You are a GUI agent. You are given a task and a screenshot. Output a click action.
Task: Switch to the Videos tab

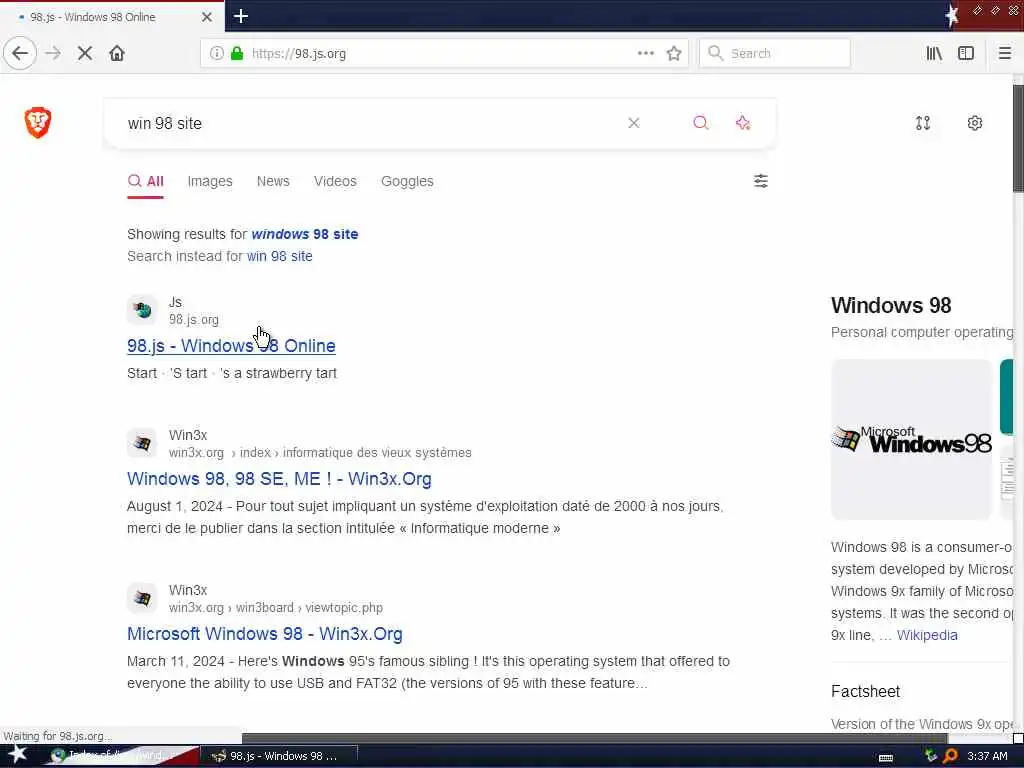[335, 182]
